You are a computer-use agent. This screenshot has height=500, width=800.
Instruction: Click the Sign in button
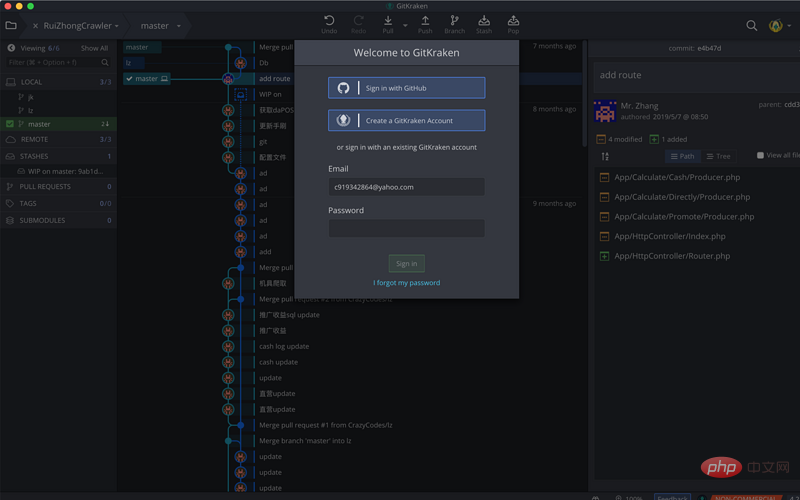click(x=407, y=263)
